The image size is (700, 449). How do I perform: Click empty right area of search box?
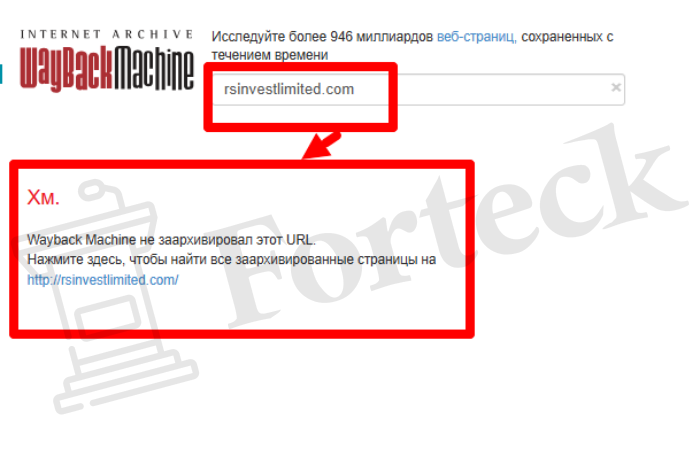pos(500,89)
